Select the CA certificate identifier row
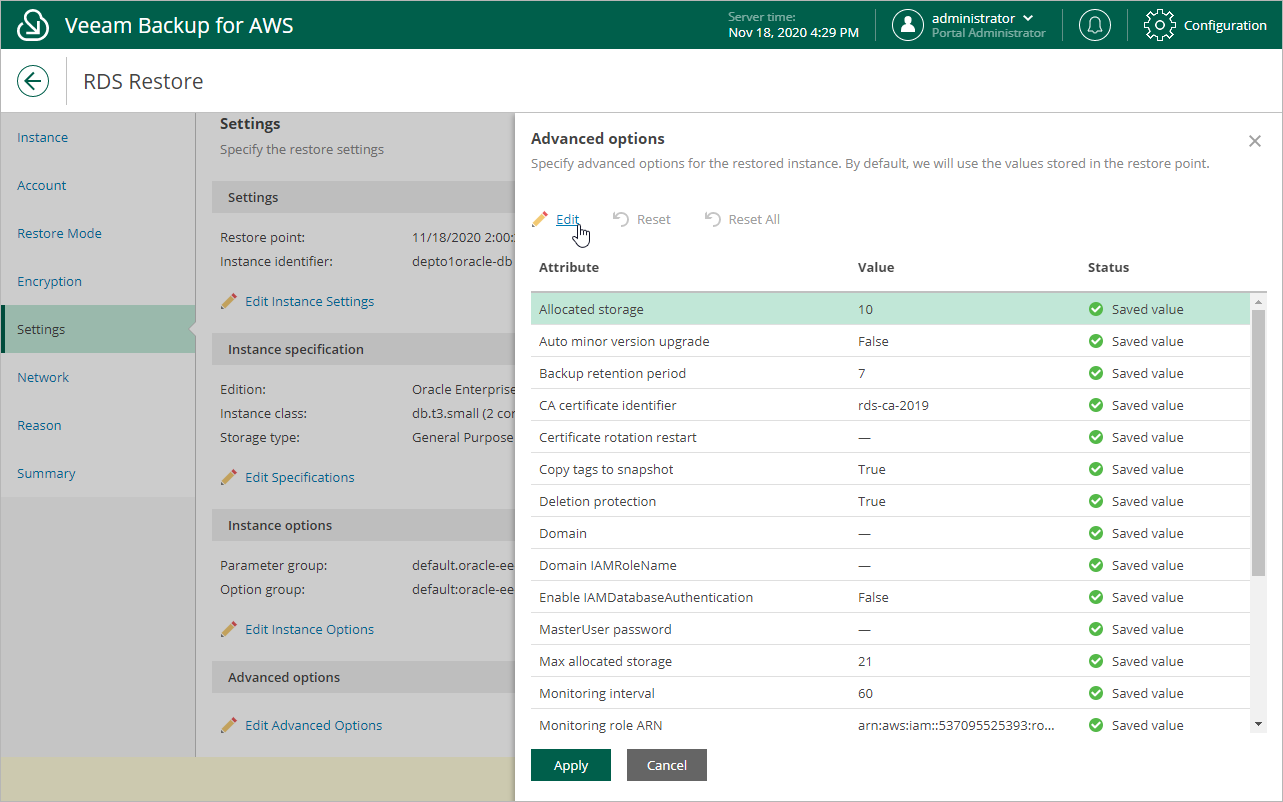 coord(890,405)
